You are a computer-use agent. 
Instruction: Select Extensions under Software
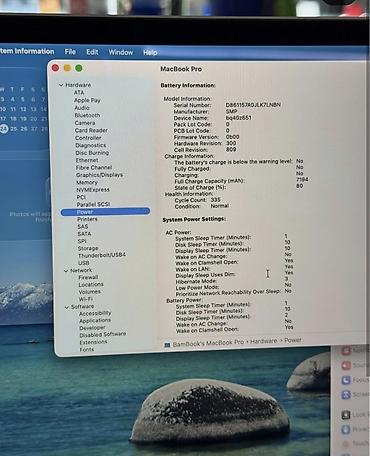click(x=93, y=342)
